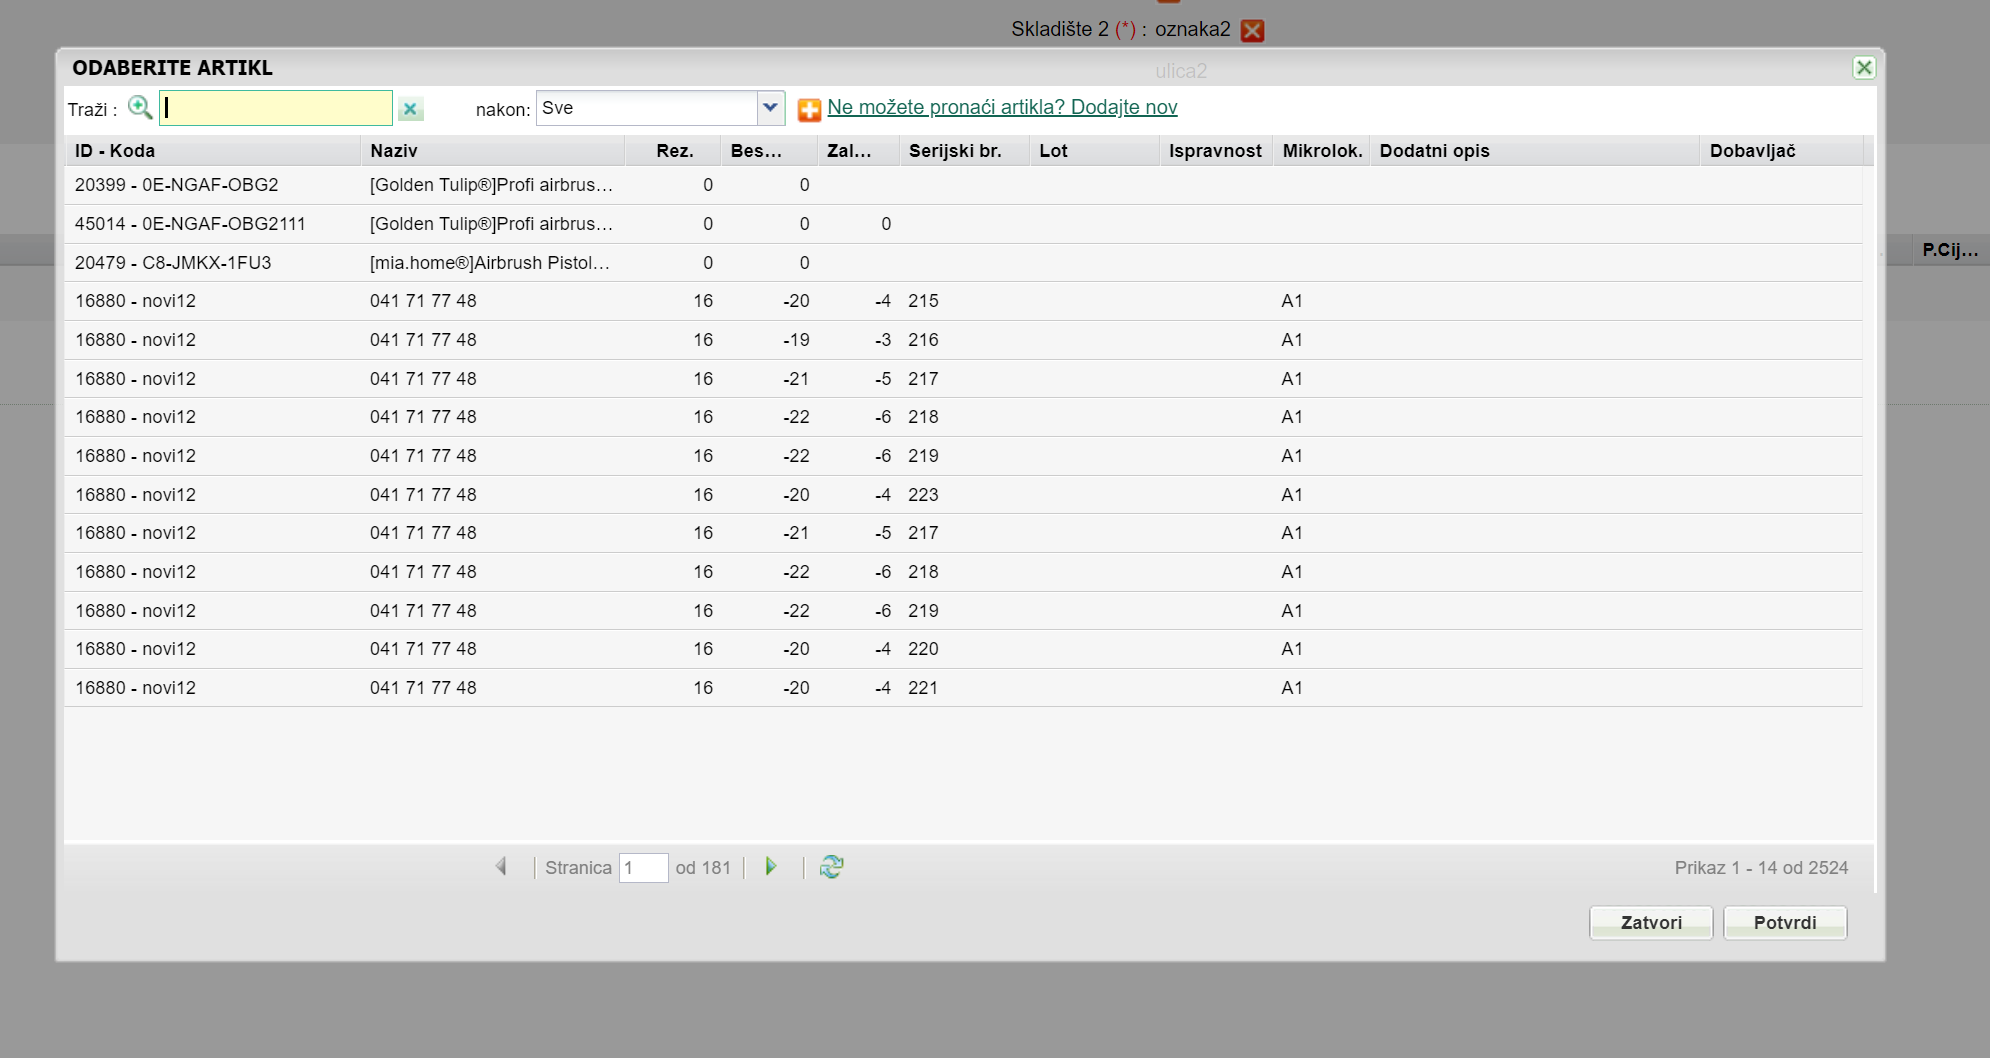Viewport: 1990px width, 1058px height.
Task: Refresh the article list
Action: 831,867
